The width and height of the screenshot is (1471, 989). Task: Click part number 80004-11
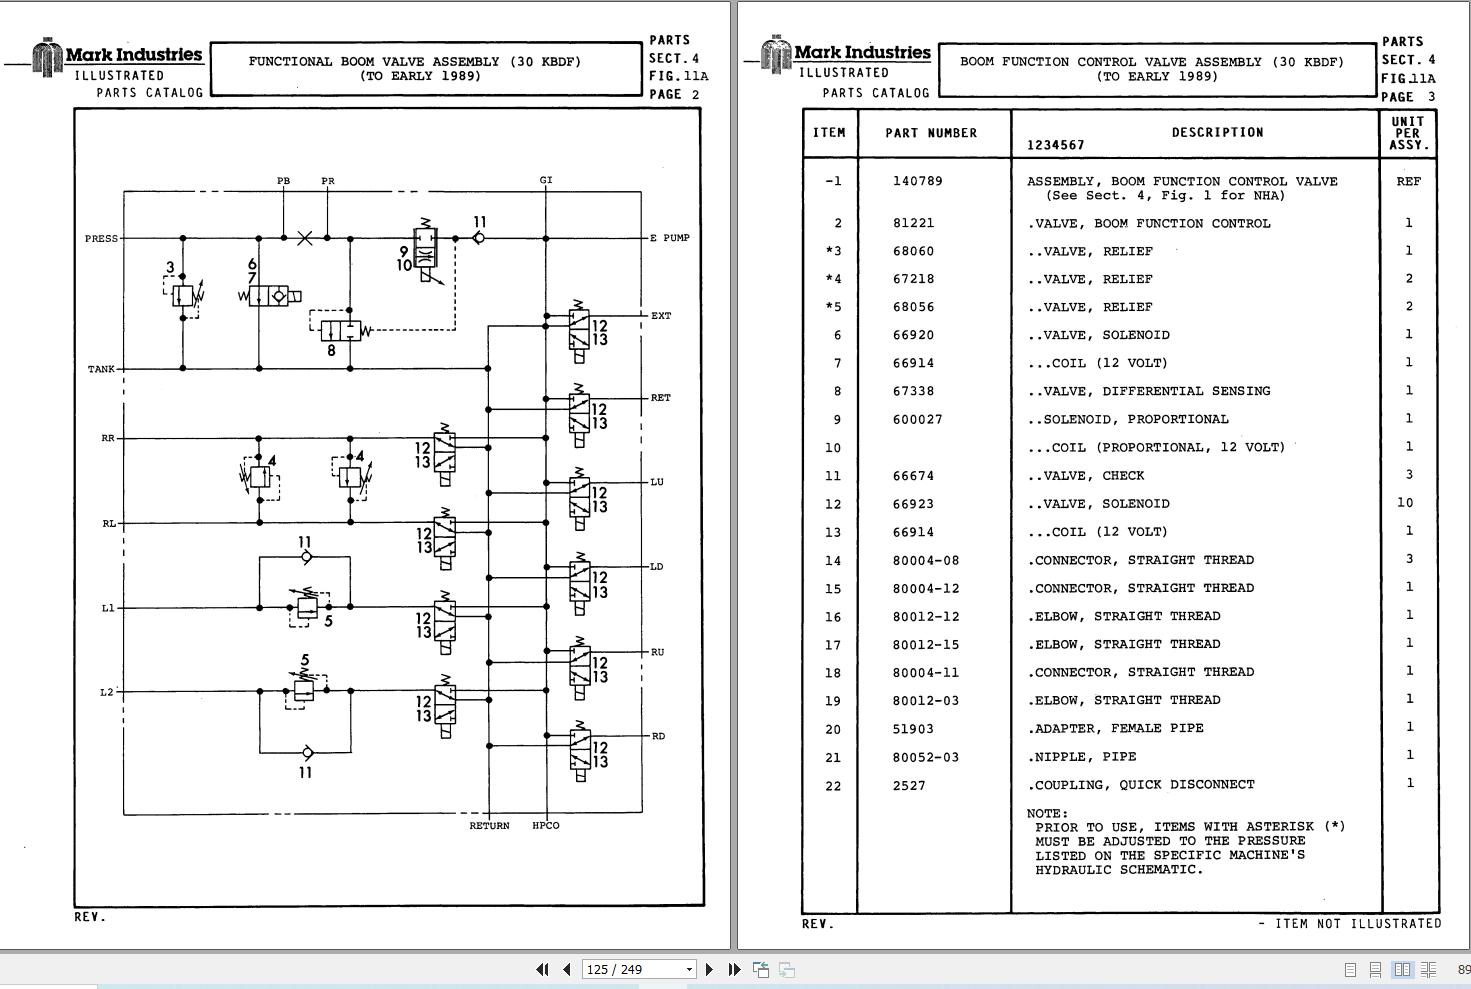tap(926, 672)
